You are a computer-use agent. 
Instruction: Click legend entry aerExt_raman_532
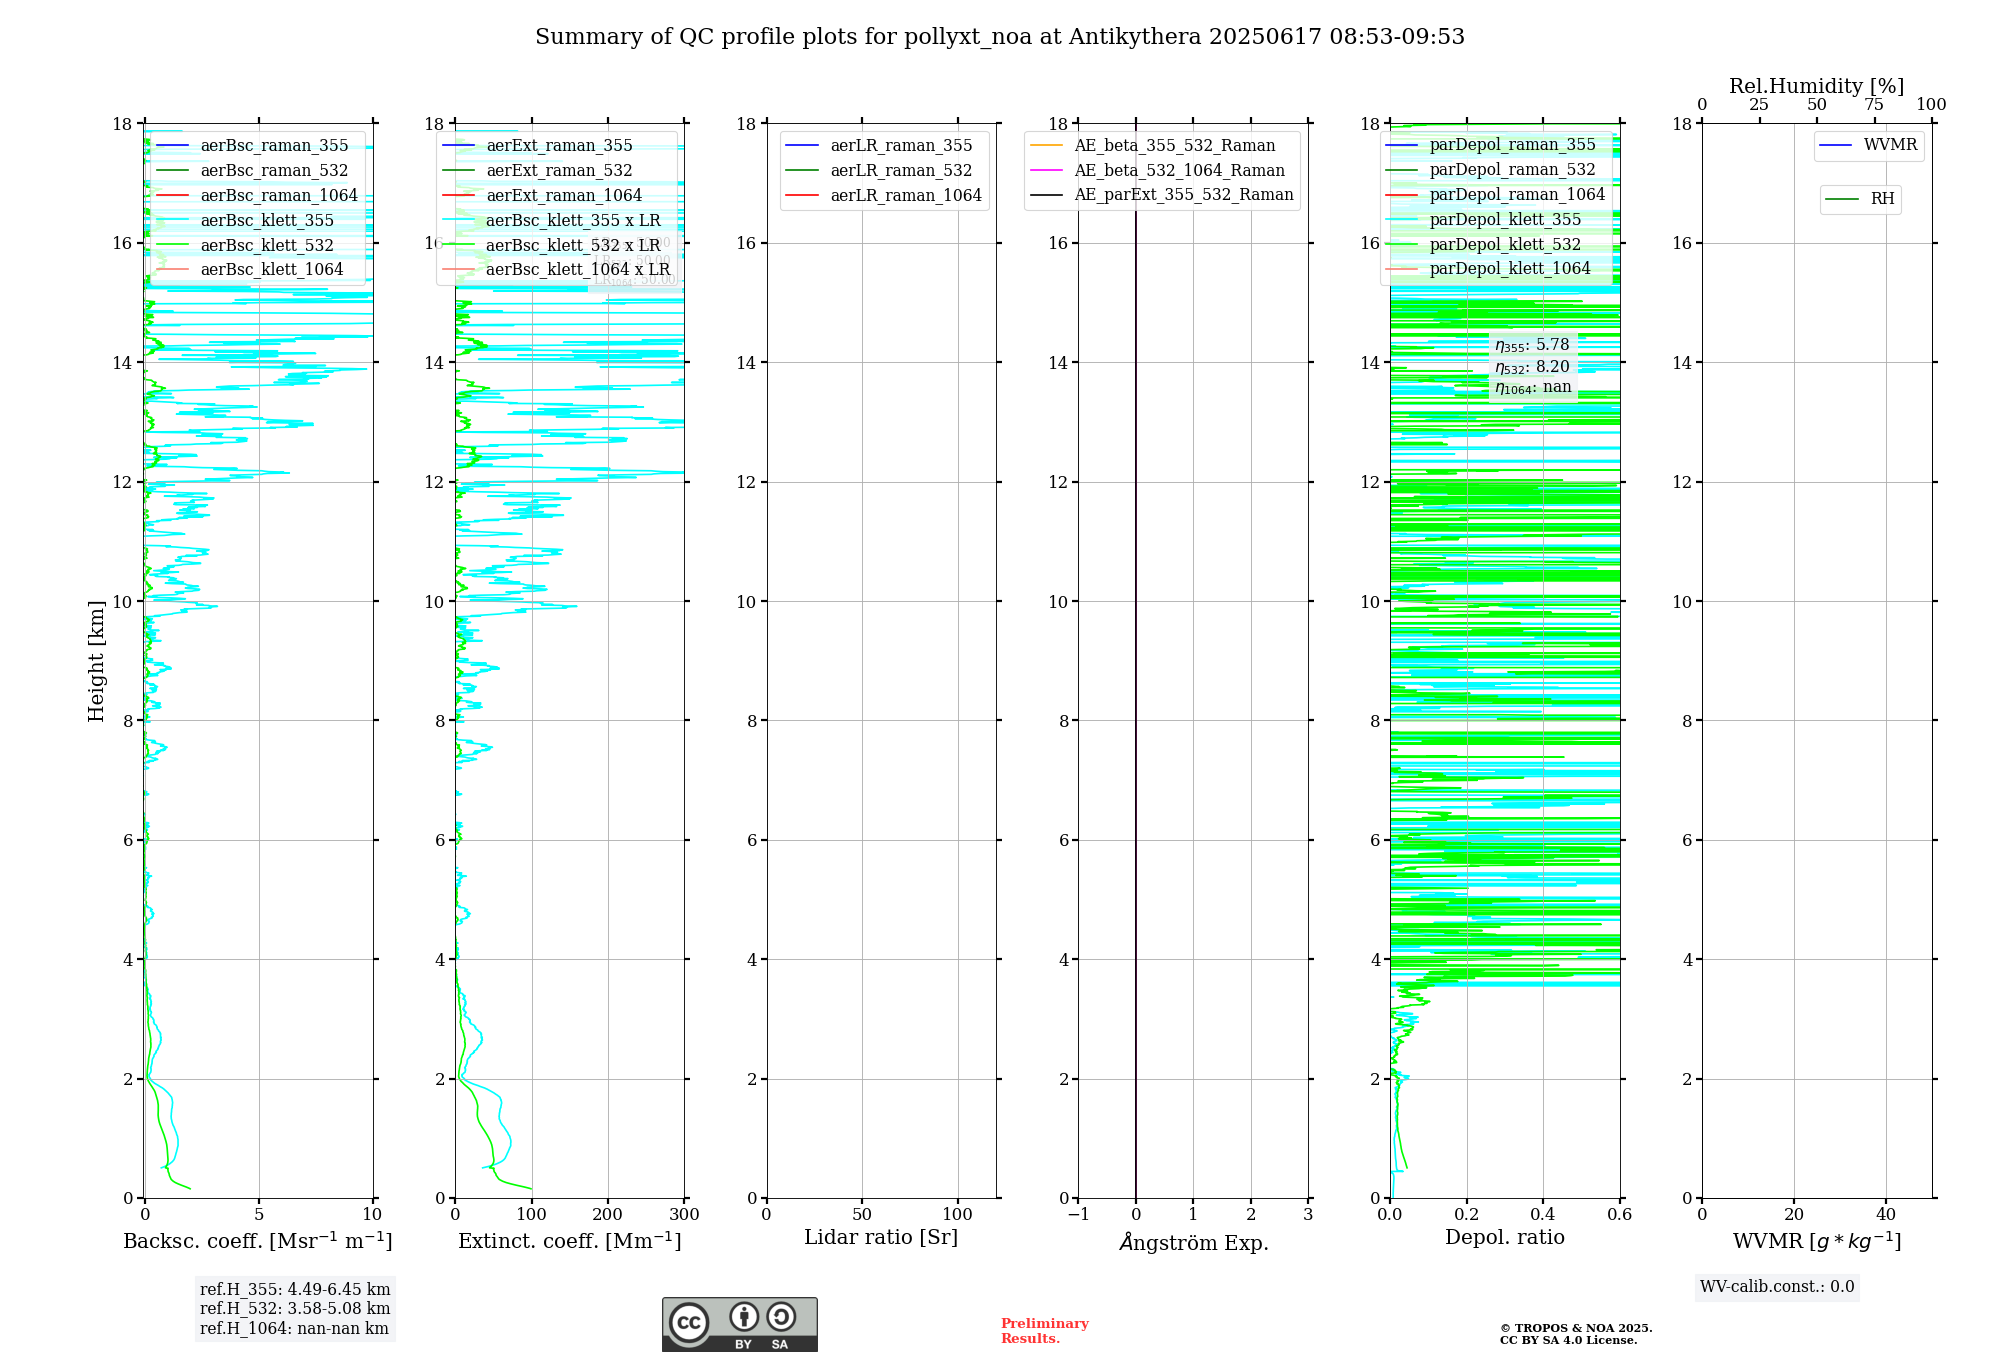click(537, 171)
